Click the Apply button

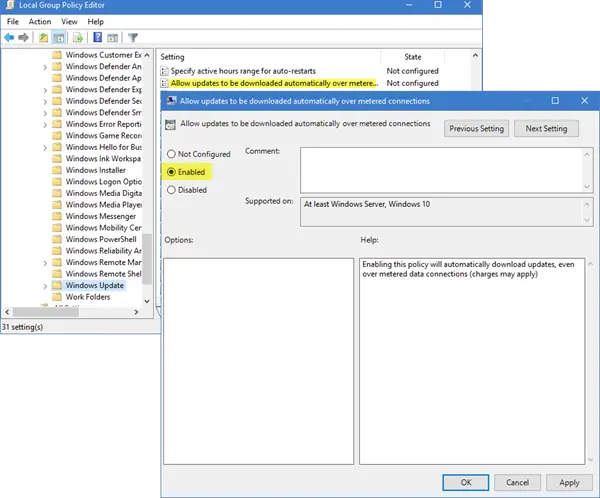(x=569, y=483)
